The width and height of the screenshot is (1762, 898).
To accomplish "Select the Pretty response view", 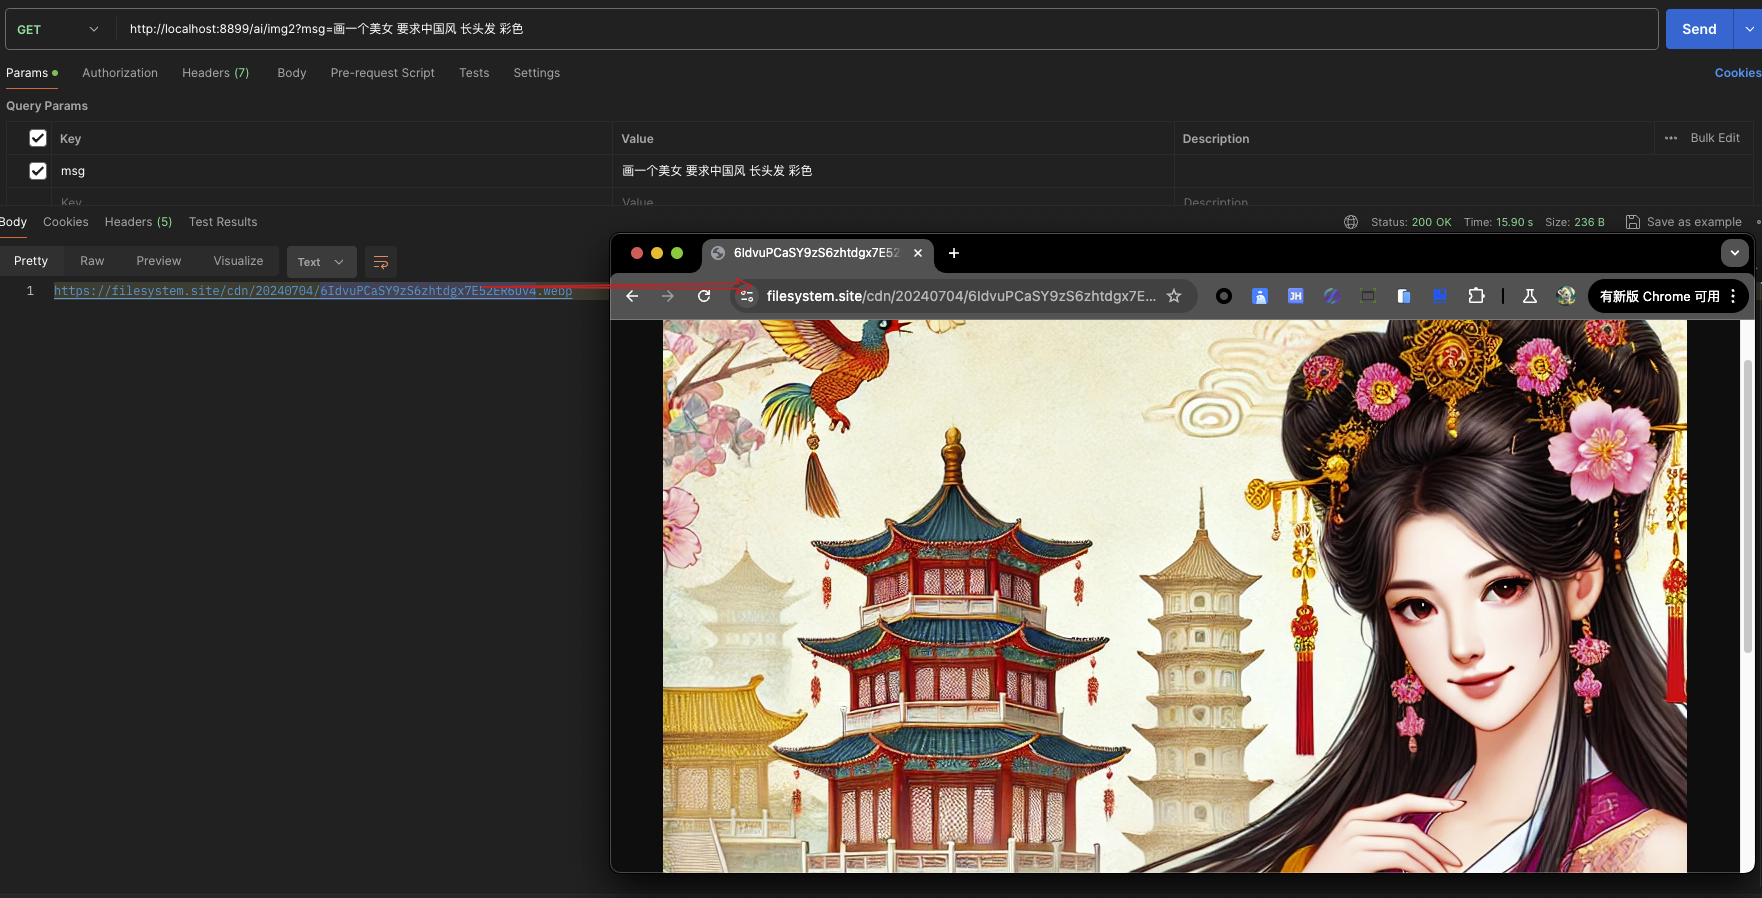I will click(31, 261).
